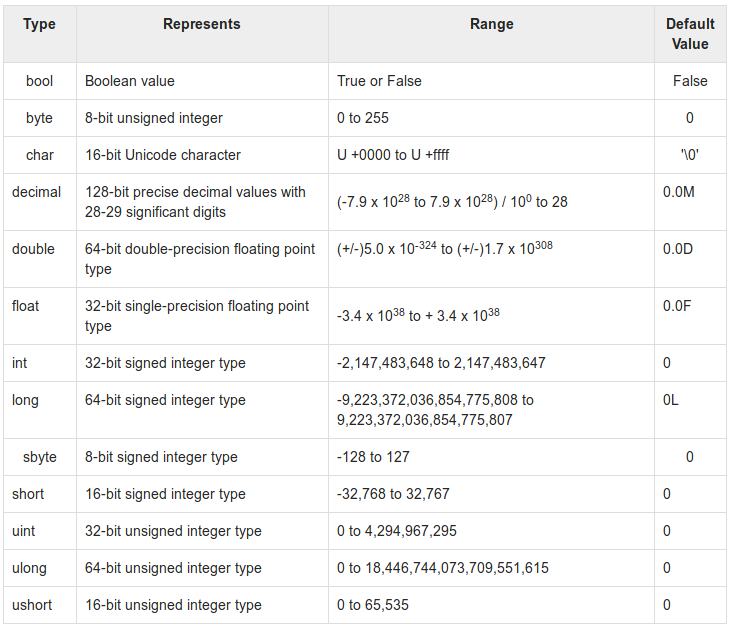Click the Range column header
This screenshot has width=733, height=632.
tap(491, 24)
